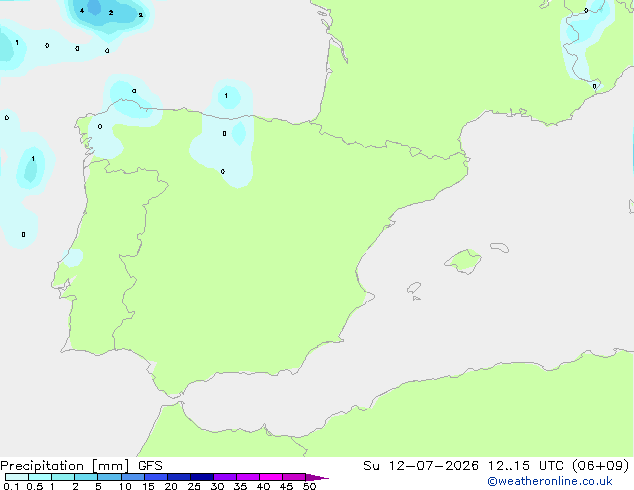This screenshot has width=634, height=490.
Task: Click the '30' legend scale label
Action: tap(217, 486)
